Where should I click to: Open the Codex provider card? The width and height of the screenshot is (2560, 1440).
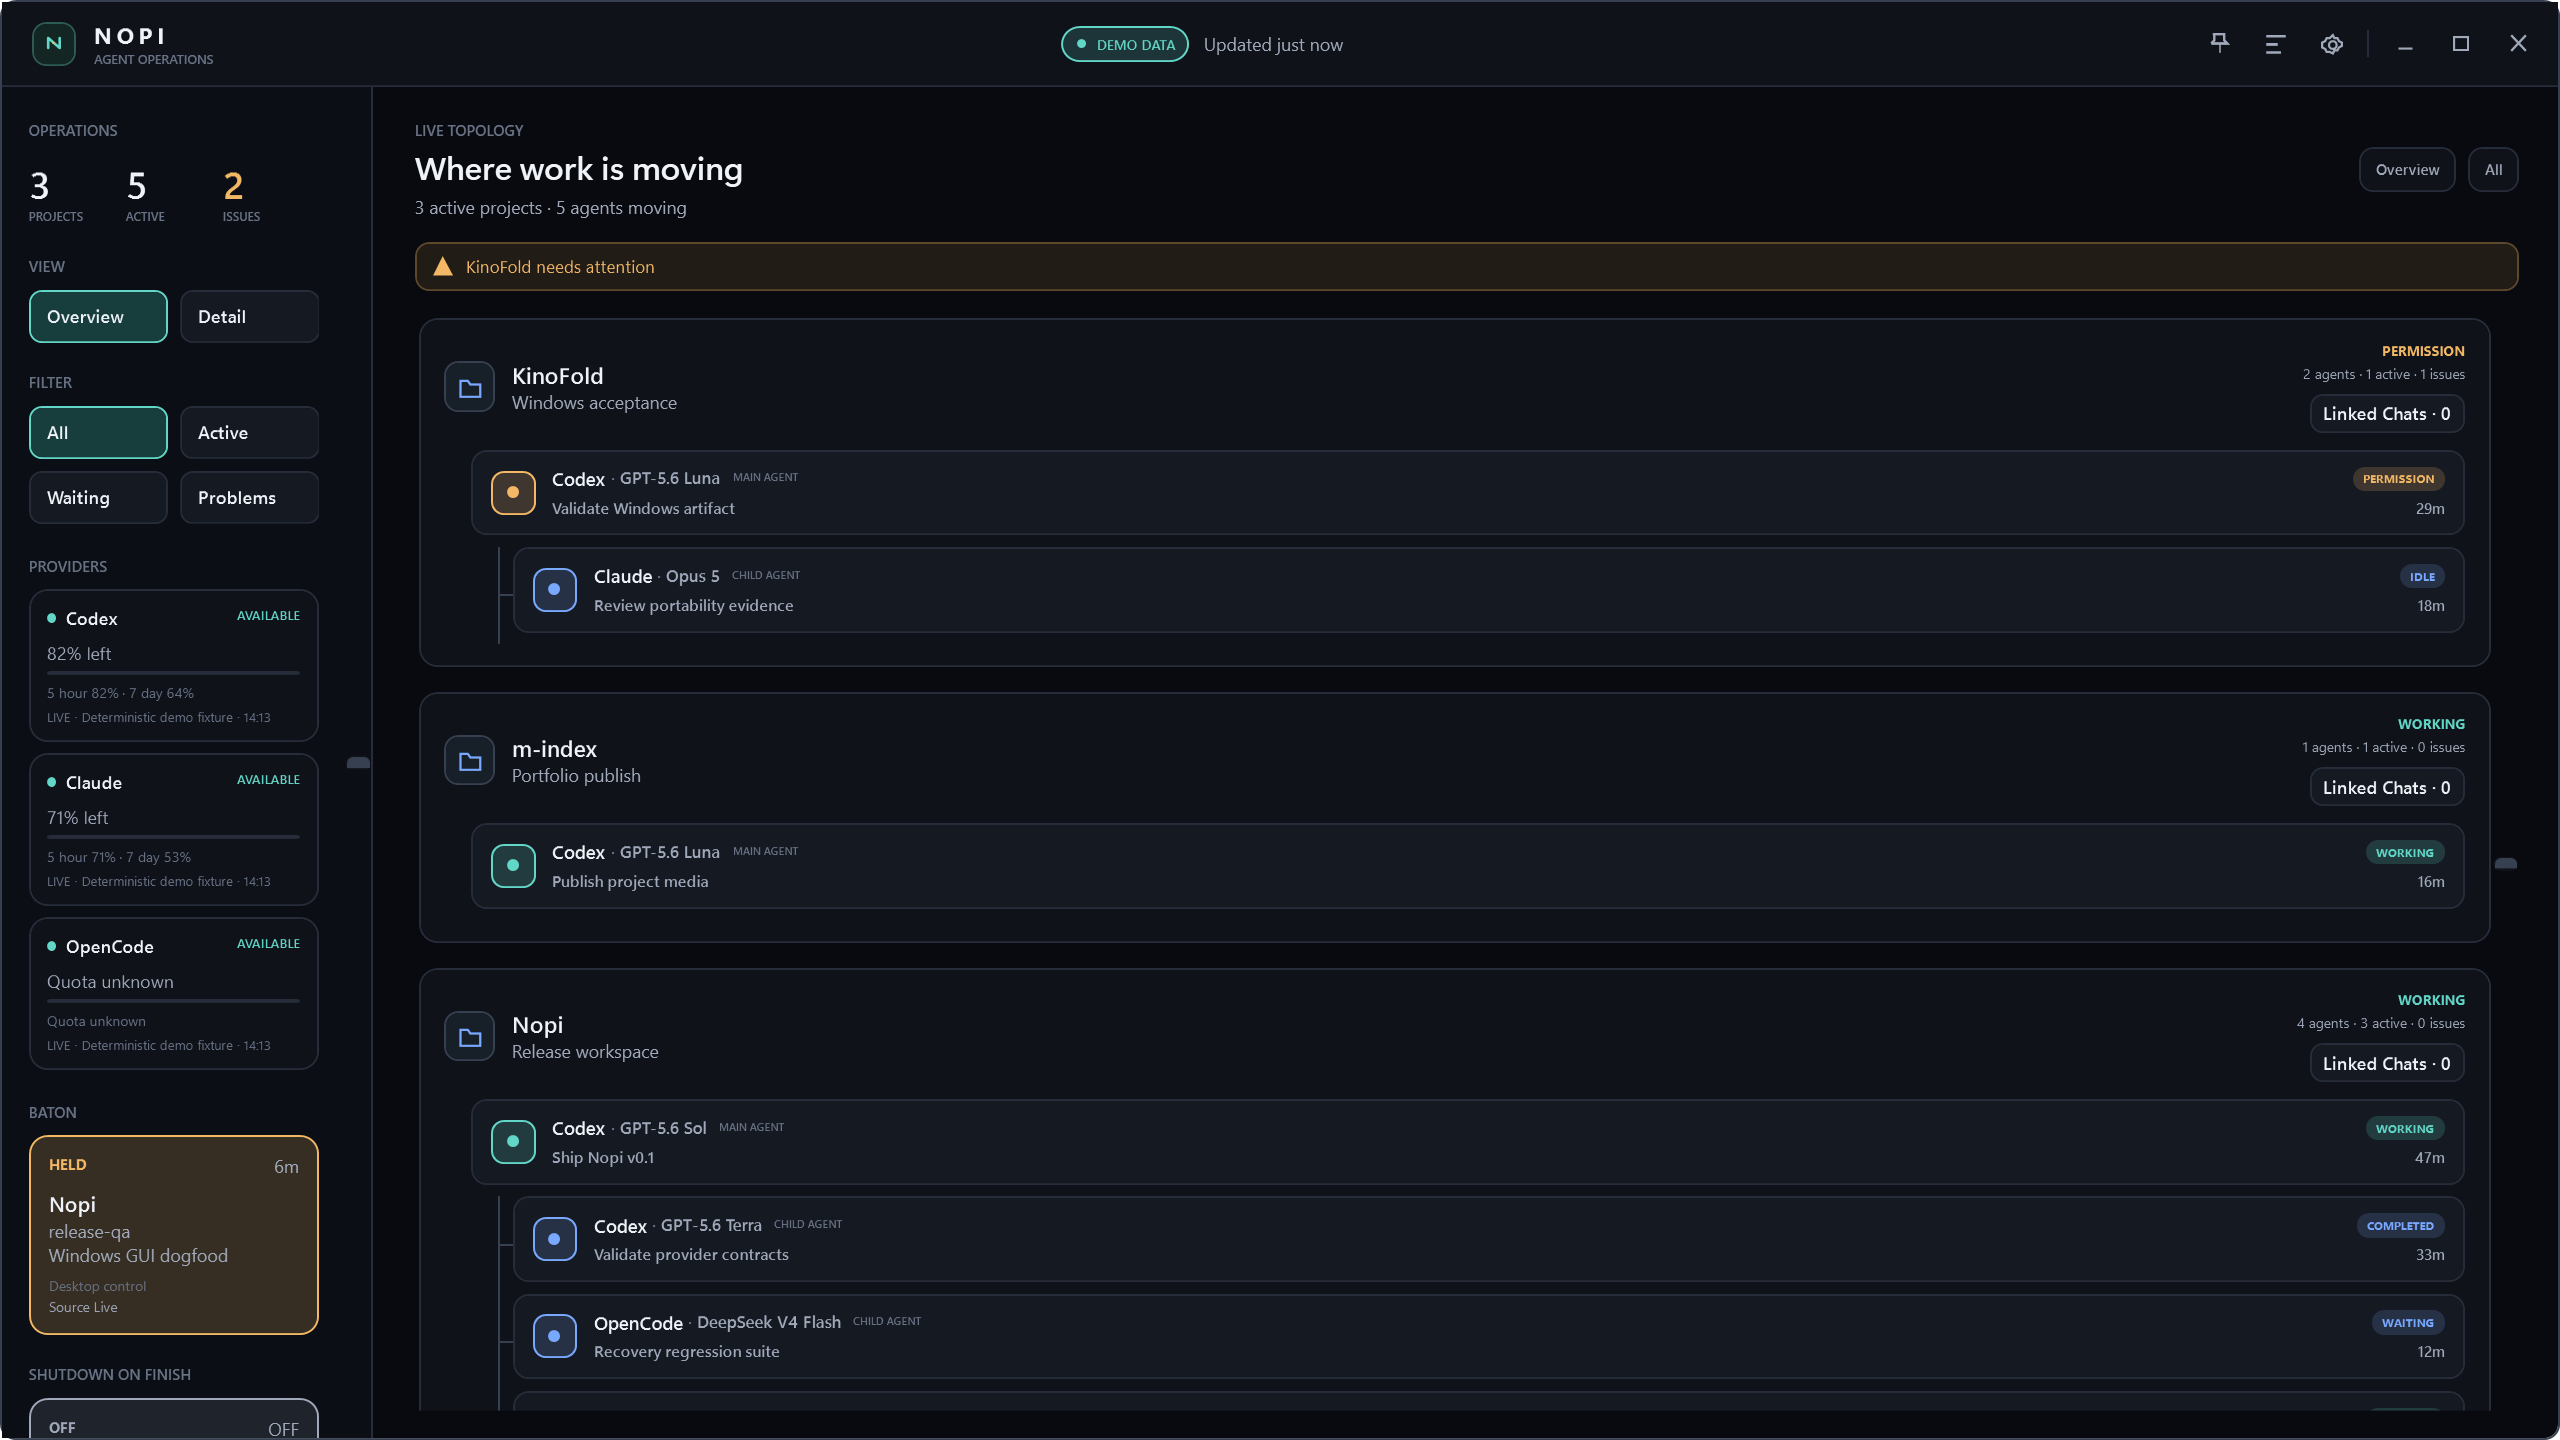(174, 666)
